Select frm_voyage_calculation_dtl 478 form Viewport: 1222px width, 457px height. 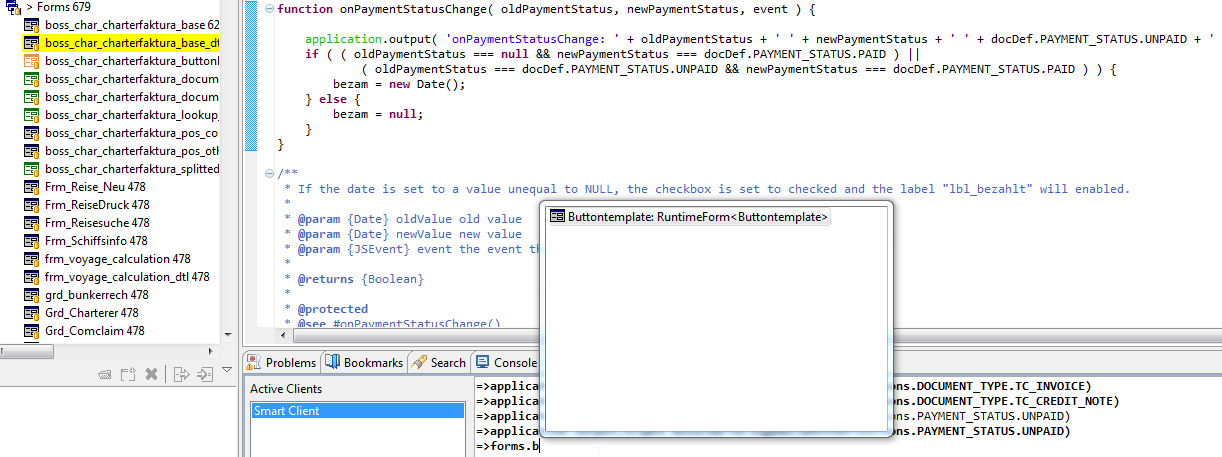pos(128,277)
